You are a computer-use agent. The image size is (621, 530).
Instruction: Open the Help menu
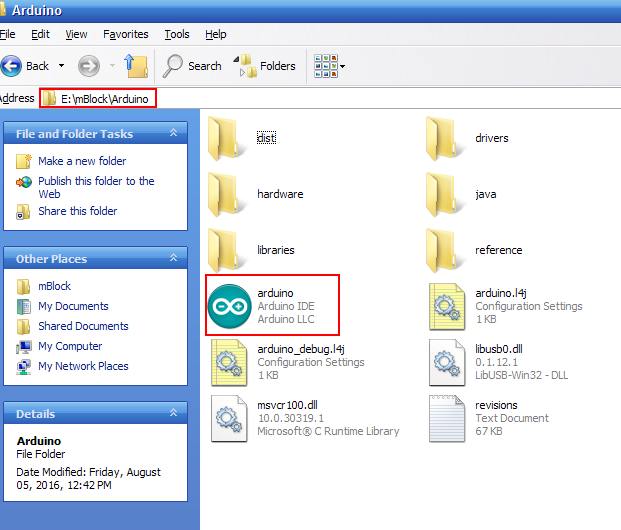click(x=216, y=34)
